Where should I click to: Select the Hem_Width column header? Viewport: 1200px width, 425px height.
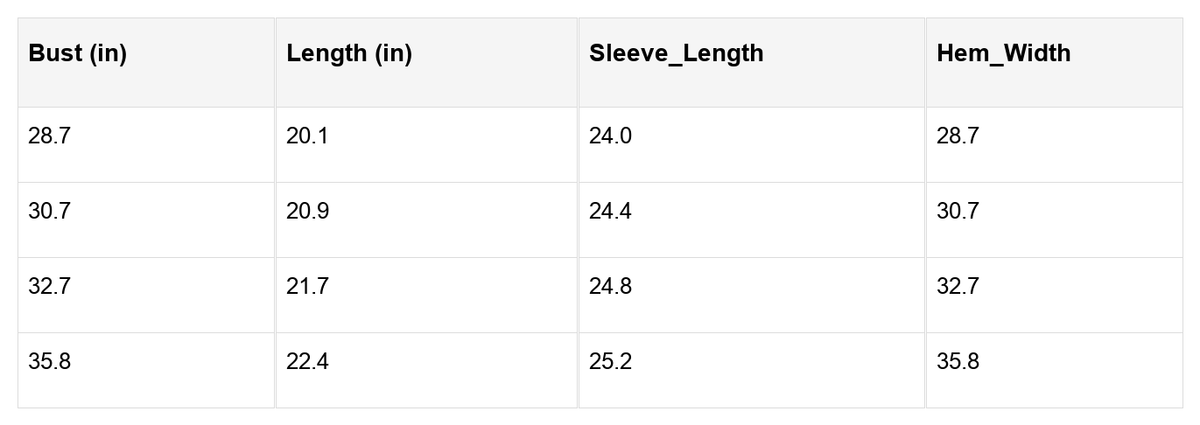[1054, 62]
